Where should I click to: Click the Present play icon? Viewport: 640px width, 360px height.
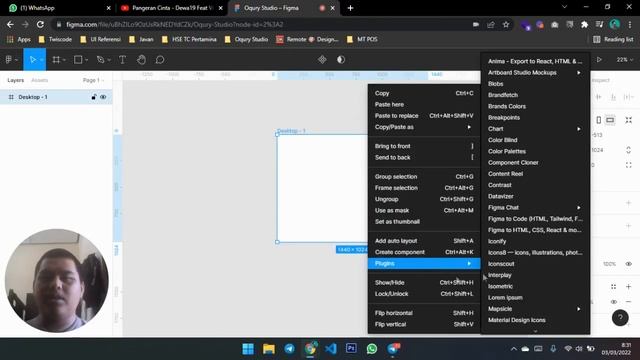click(599, 60)
